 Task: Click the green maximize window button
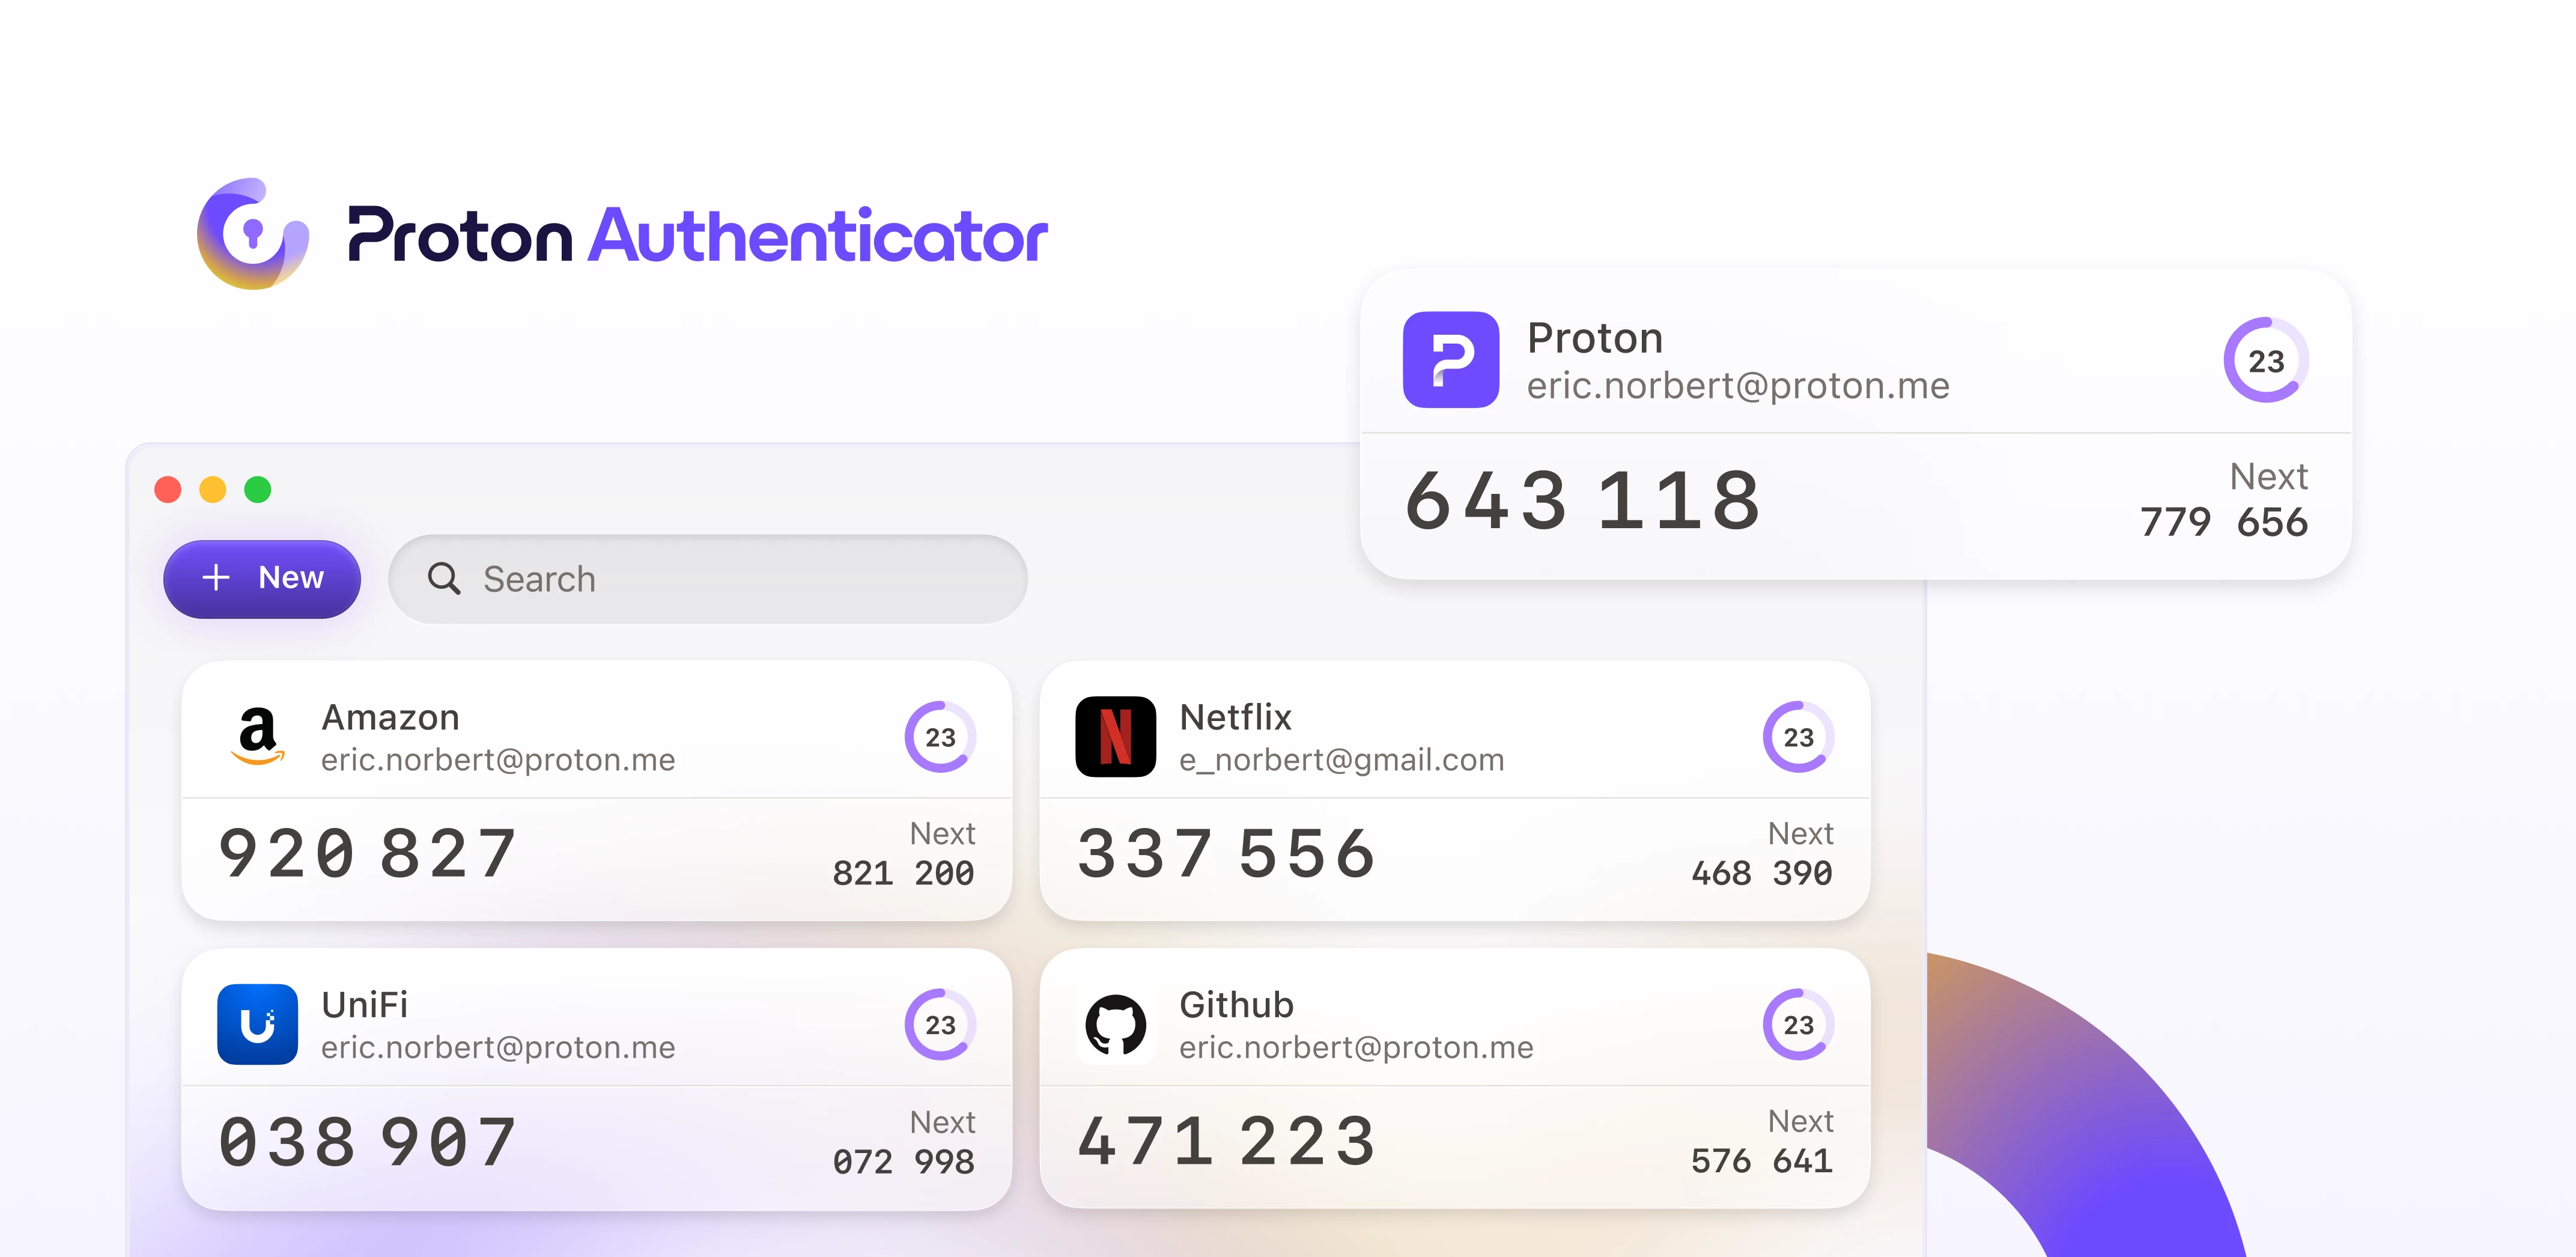point(258,489)
